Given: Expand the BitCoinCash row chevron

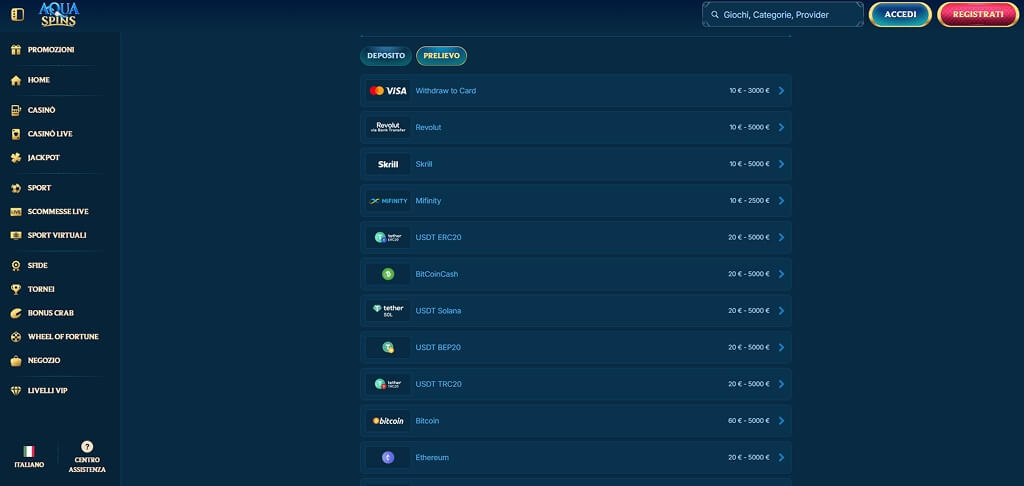Looking at the screenshot, I should tap(781, 274).
